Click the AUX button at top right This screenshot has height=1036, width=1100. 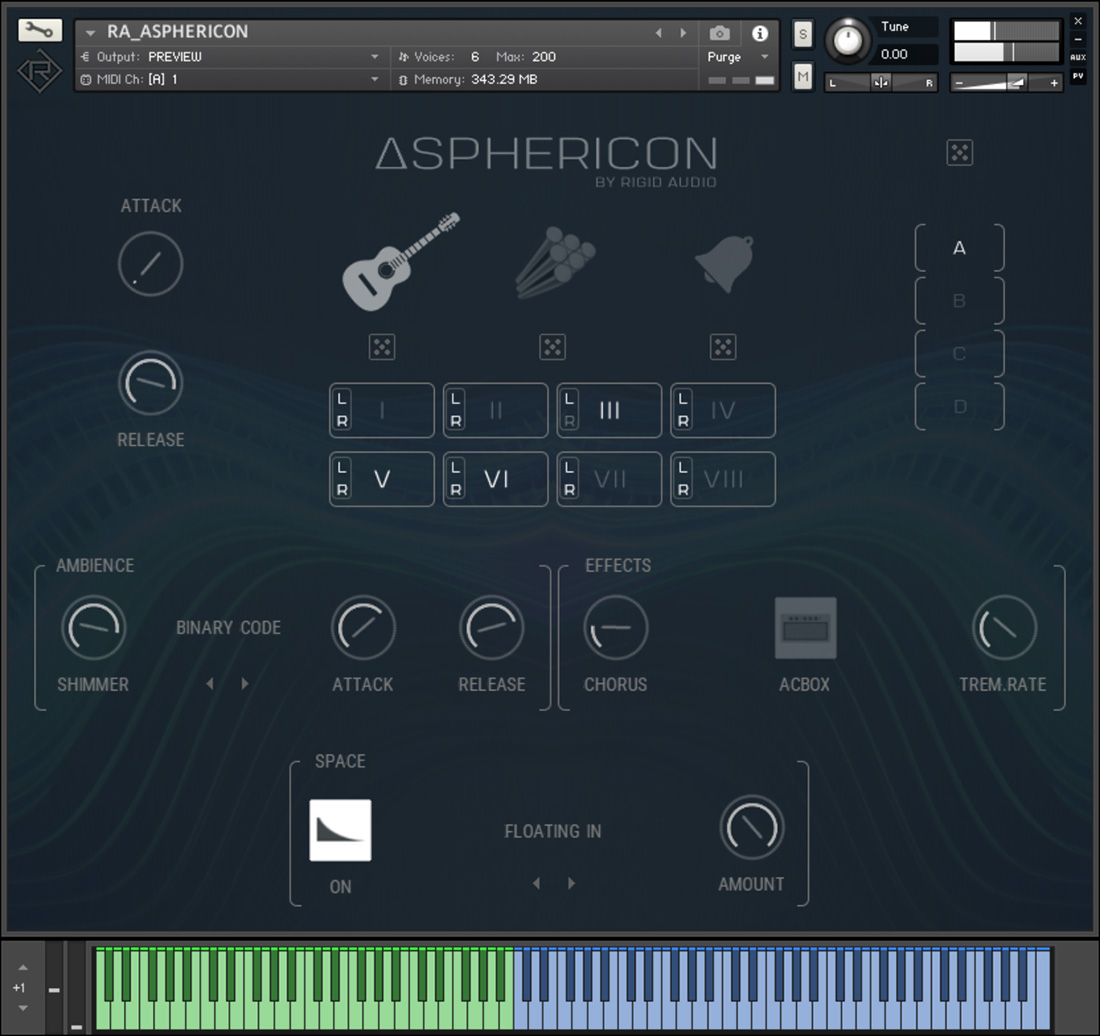pyautogui.click(x=1078, y=58)
